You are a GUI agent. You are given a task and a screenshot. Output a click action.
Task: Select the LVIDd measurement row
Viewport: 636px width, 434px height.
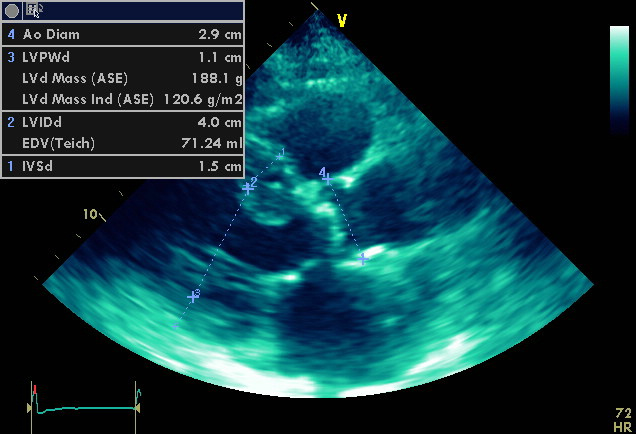tap(122, 122)
